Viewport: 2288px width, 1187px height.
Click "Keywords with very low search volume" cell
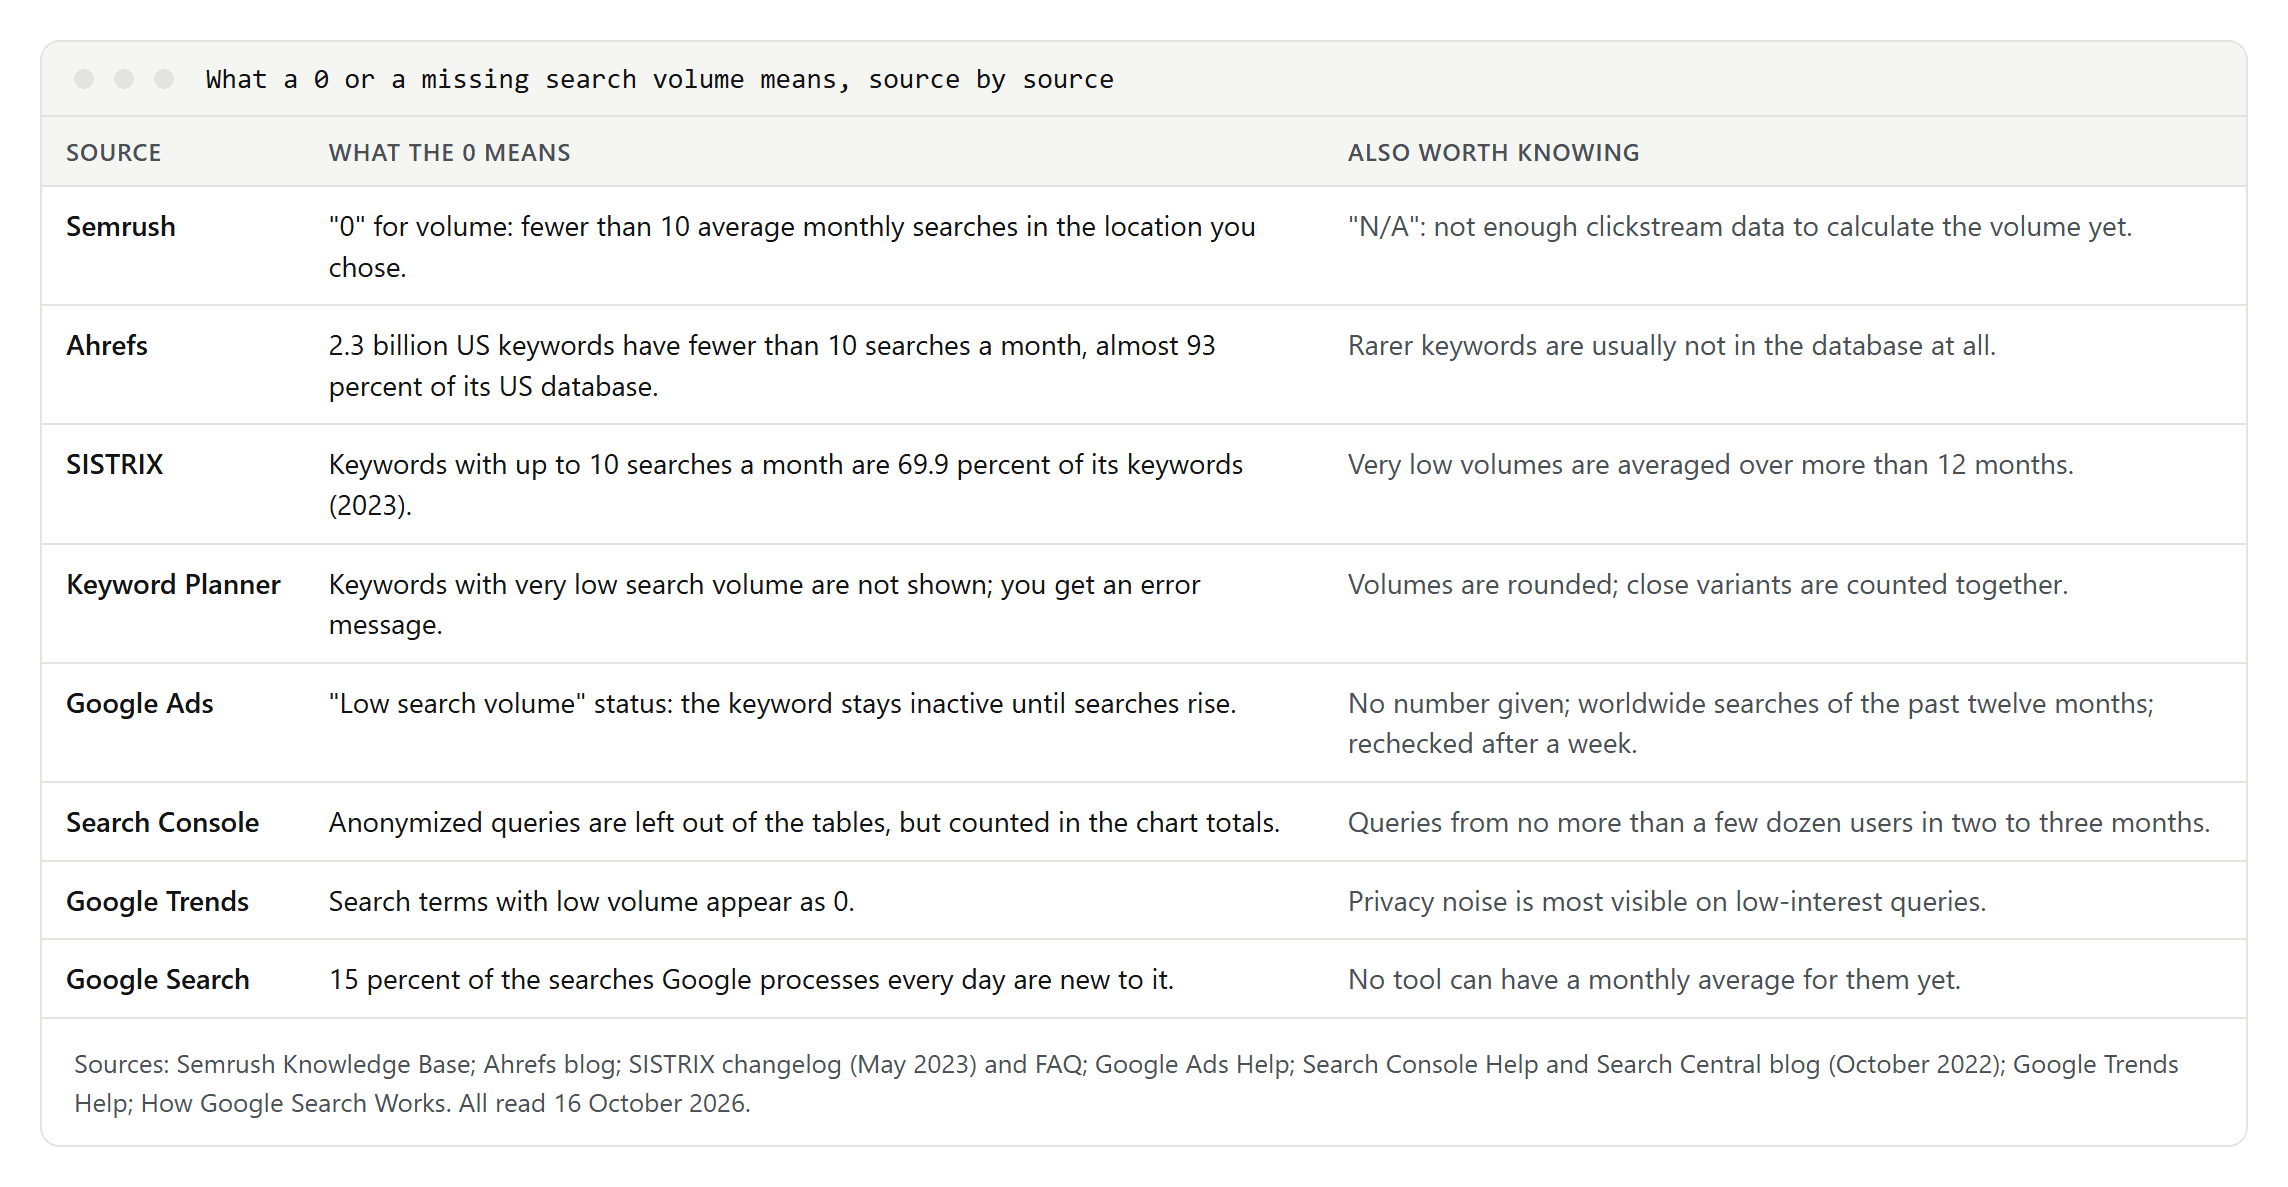pos(765,605)
